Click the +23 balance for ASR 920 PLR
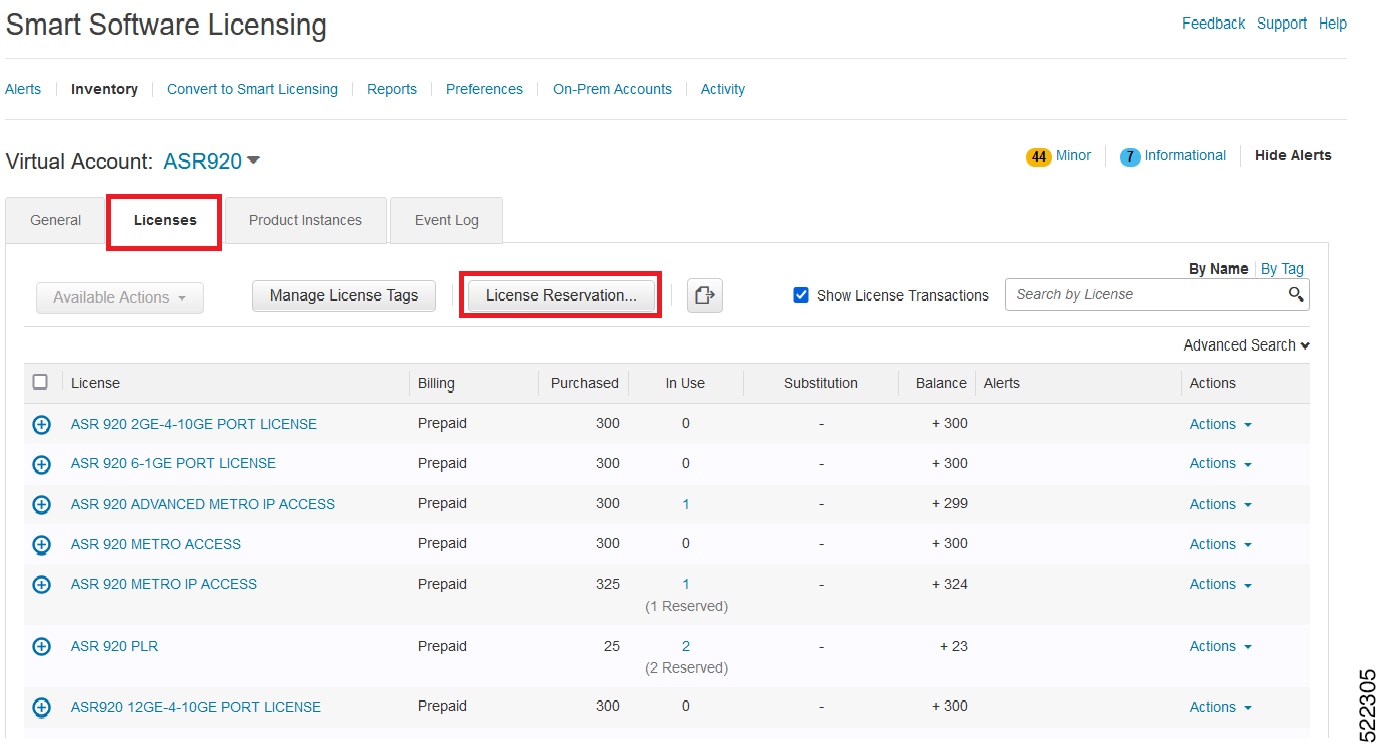Image resolution: width=1378 pixels, height=746 pixels. [x=953, y=646]
